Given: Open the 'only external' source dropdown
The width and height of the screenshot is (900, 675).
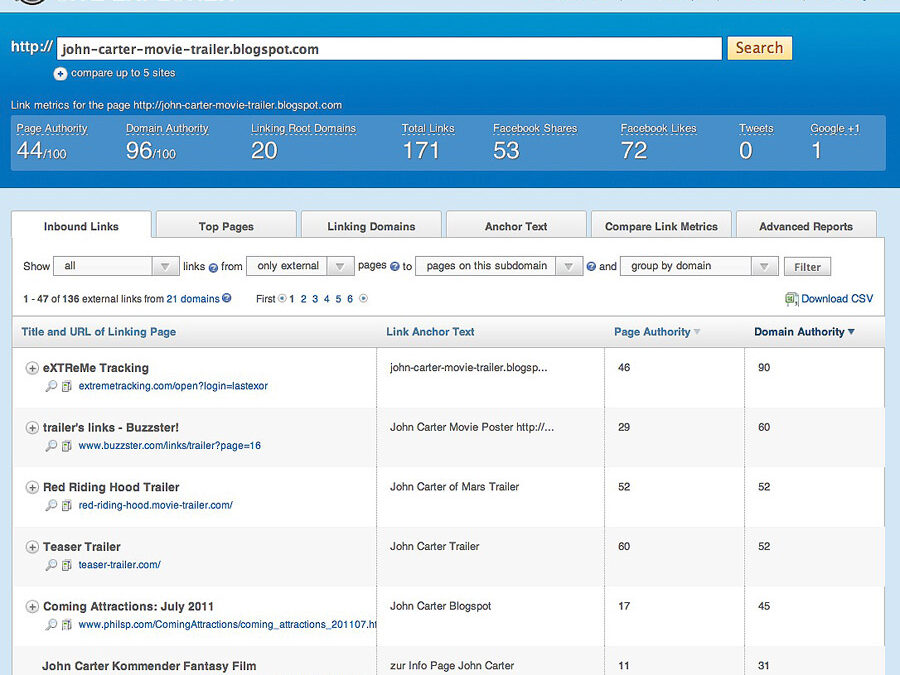Looking at the screenshot, I should [x=300, y=266].
